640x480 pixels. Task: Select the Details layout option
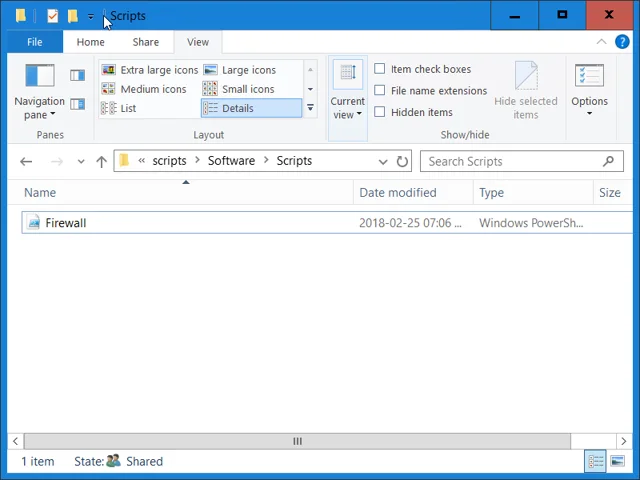tap(251, 108)
